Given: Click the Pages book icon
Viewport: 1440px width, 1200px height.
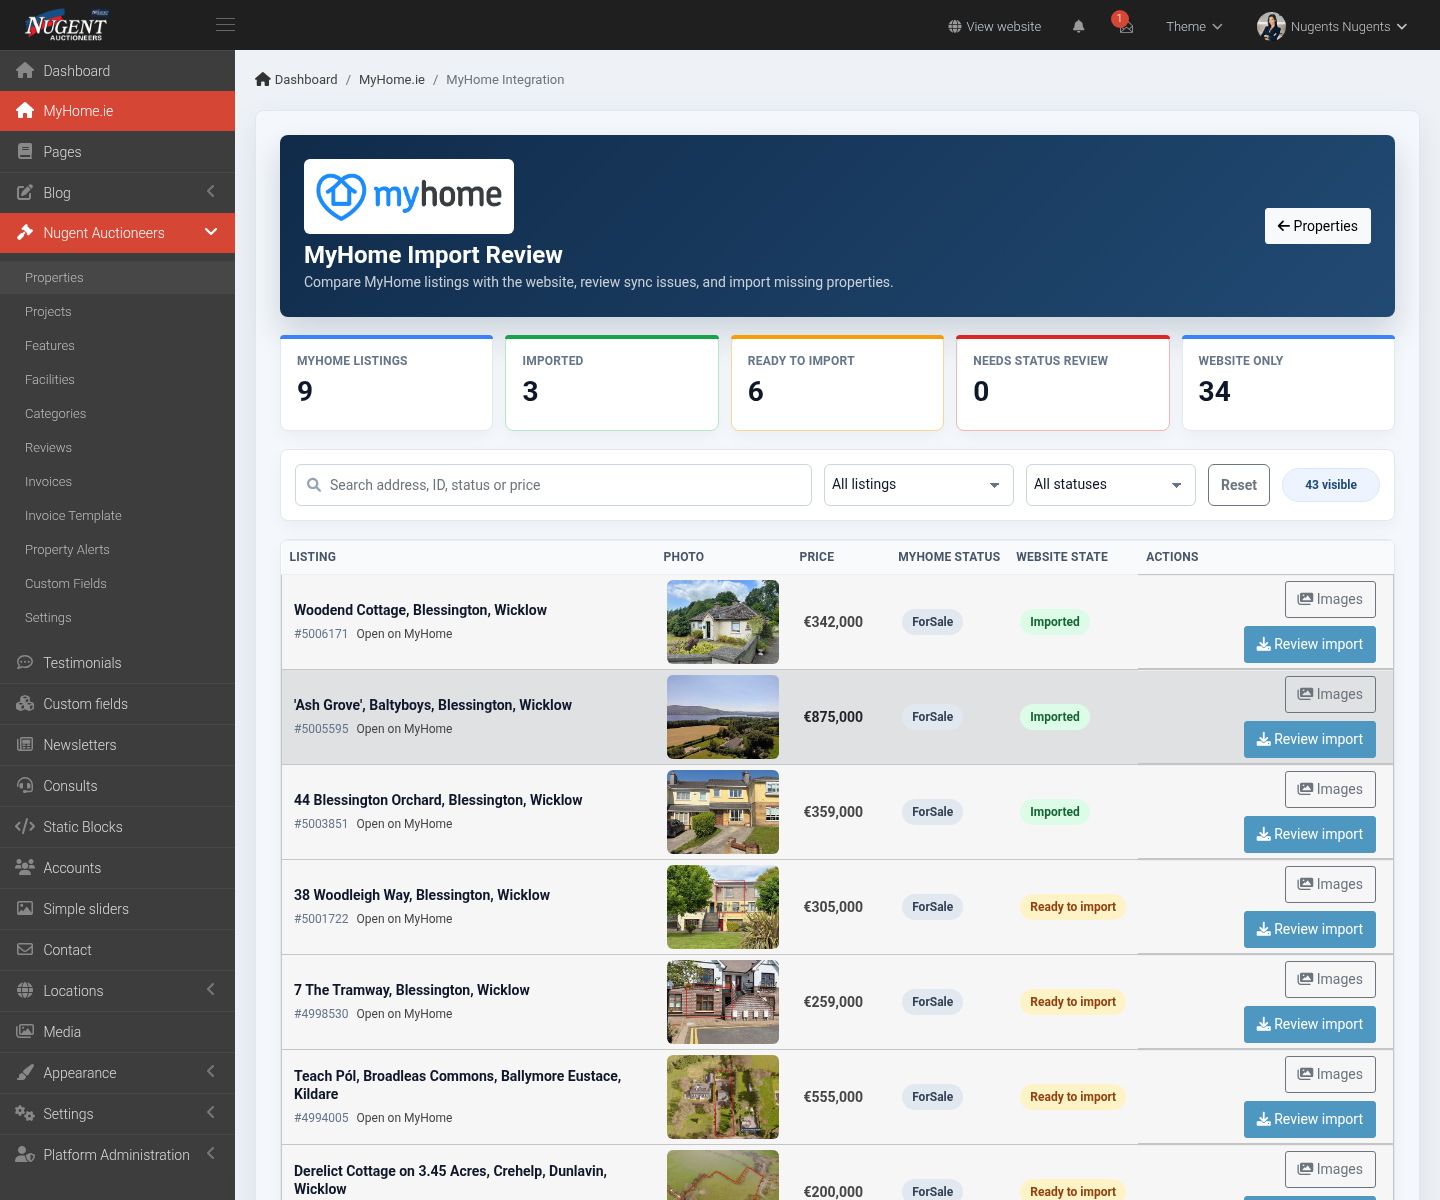Looking at the screenshot, I should click(25, 152).
